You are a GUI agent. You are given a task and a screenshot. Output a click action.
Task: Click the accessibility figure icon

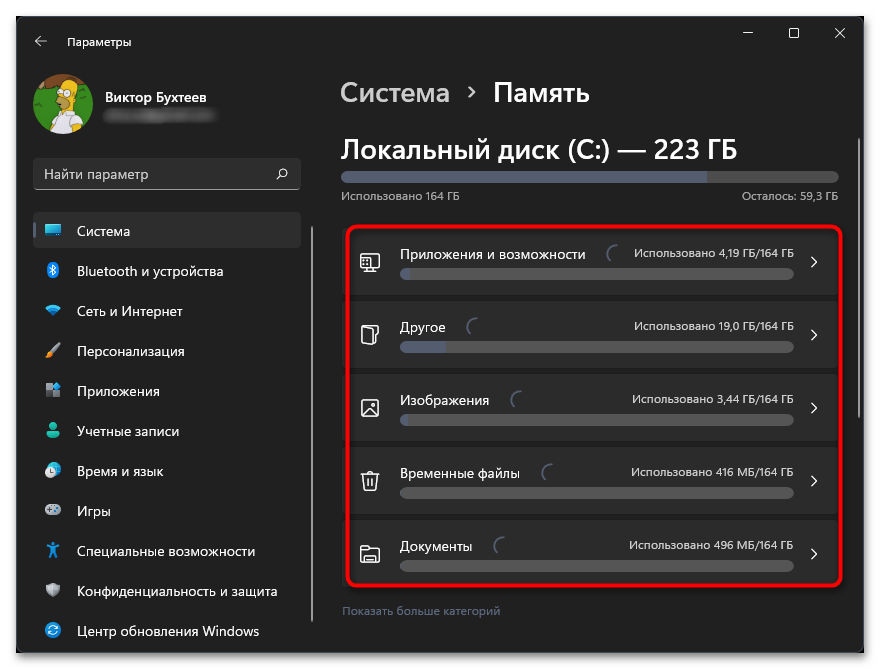53,550
